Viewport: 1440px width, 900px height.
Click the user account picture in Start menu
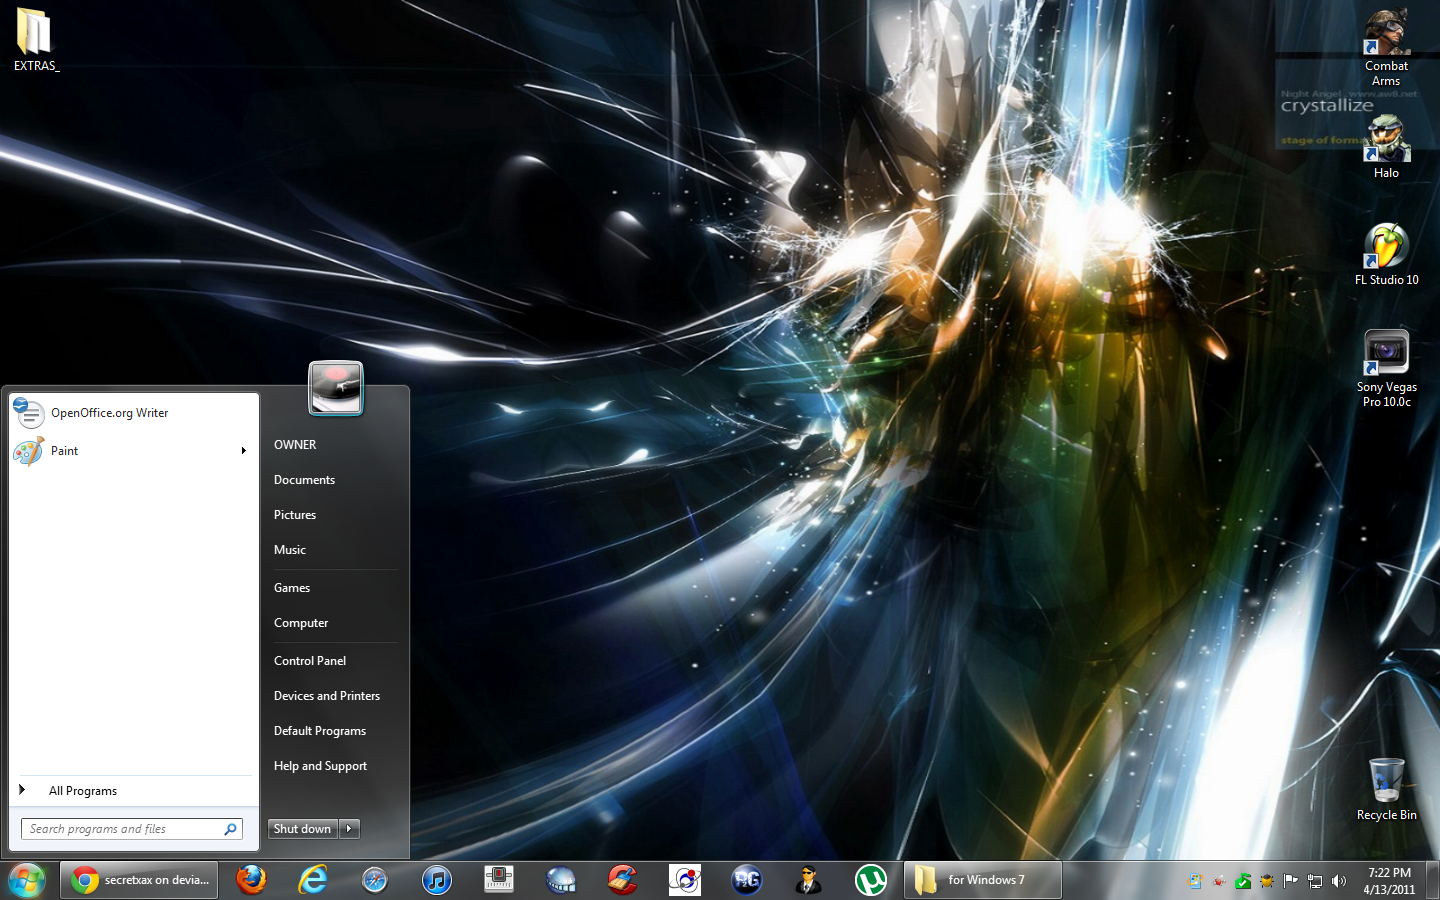point(335,388)
